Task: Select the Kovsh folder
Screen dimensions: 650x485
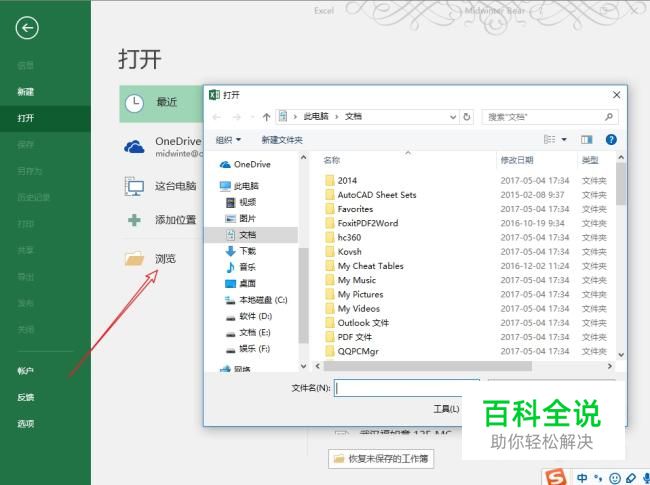Action: [343, 252]
